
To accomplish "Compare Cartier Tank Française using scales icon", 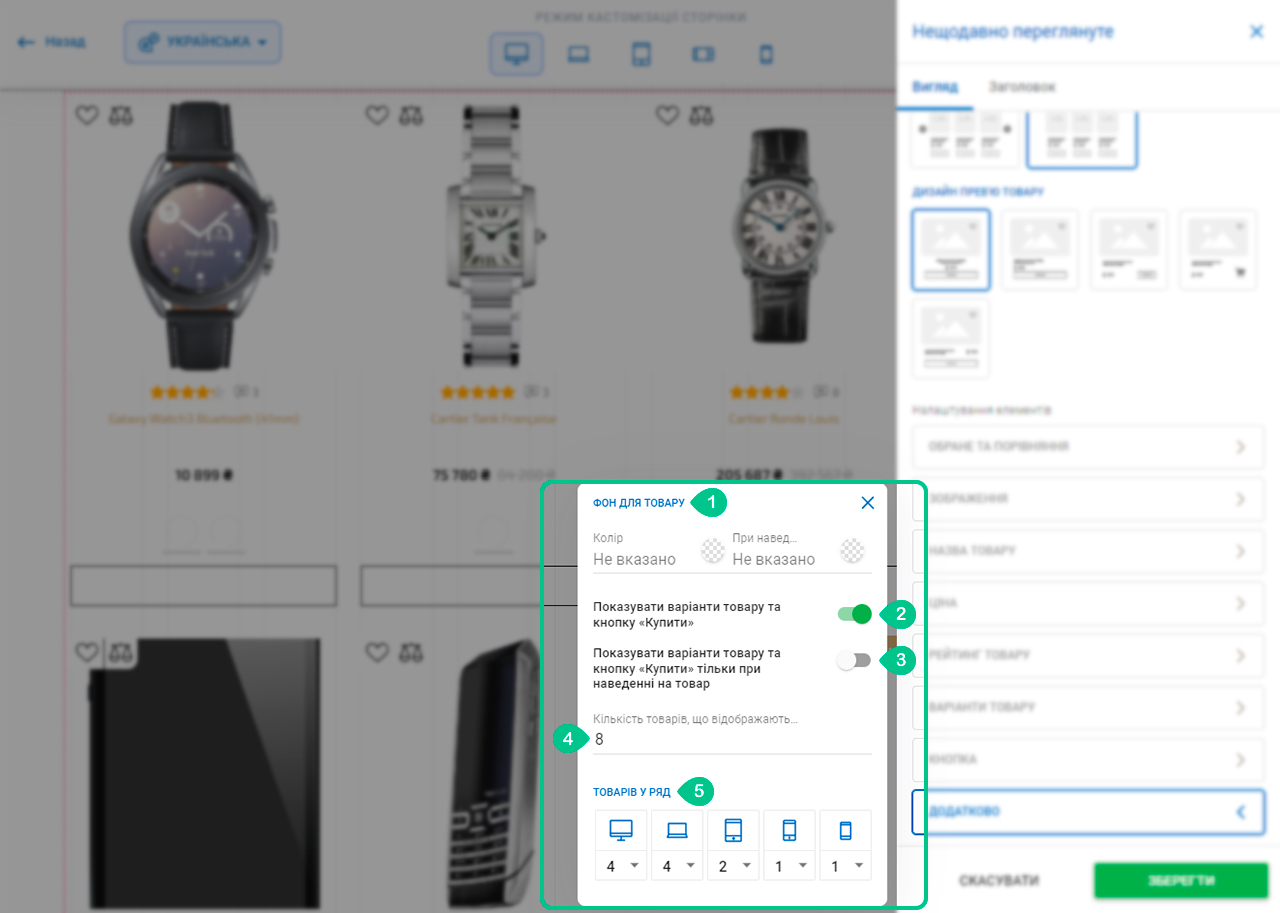I will 411,115.
